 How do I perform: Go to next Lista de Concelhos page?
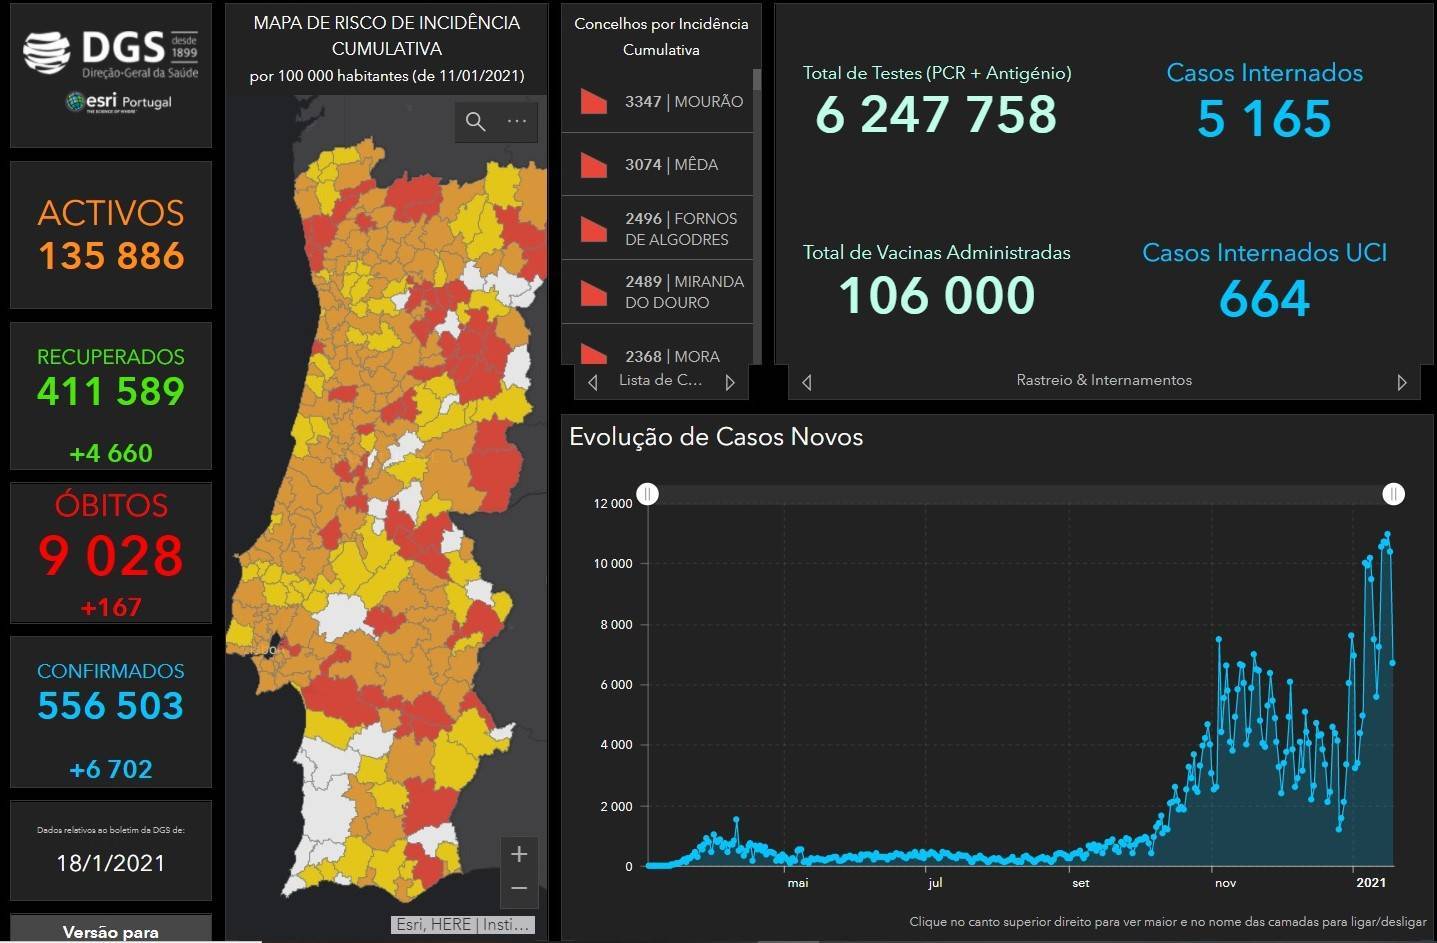click(730, 382)
